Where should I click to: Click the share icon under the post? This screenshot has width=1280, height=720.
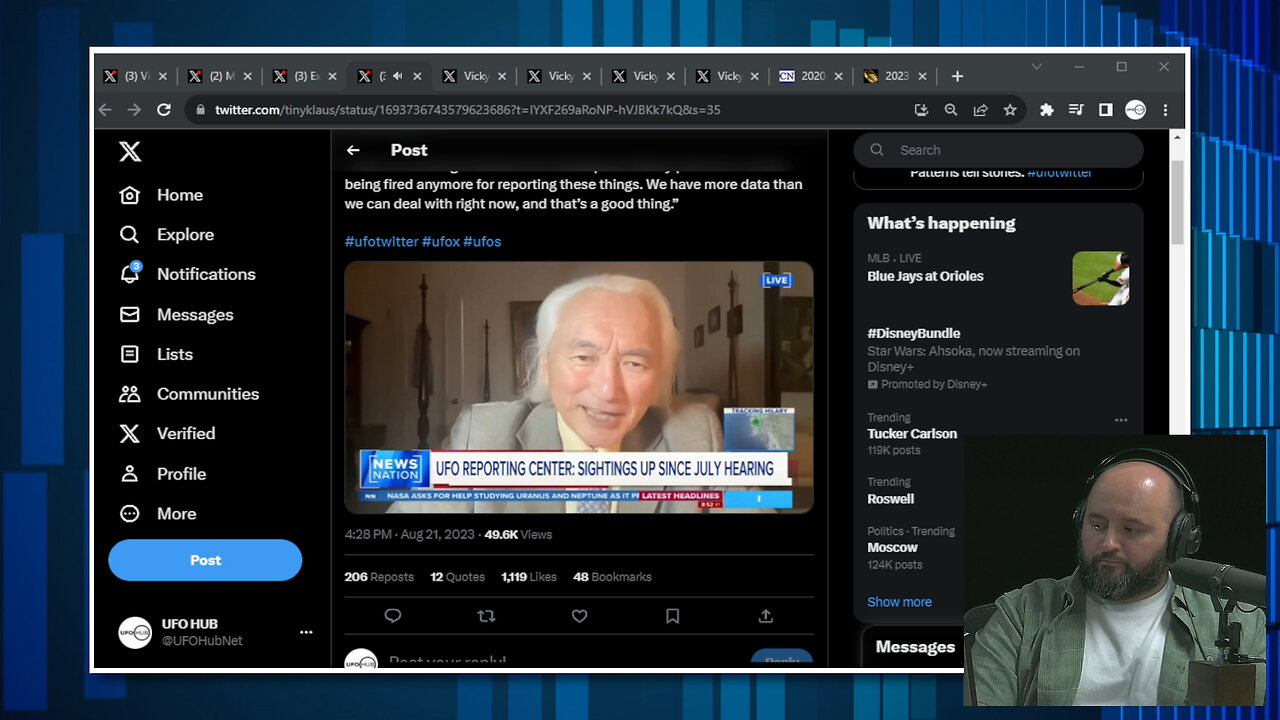coord(765,616)
